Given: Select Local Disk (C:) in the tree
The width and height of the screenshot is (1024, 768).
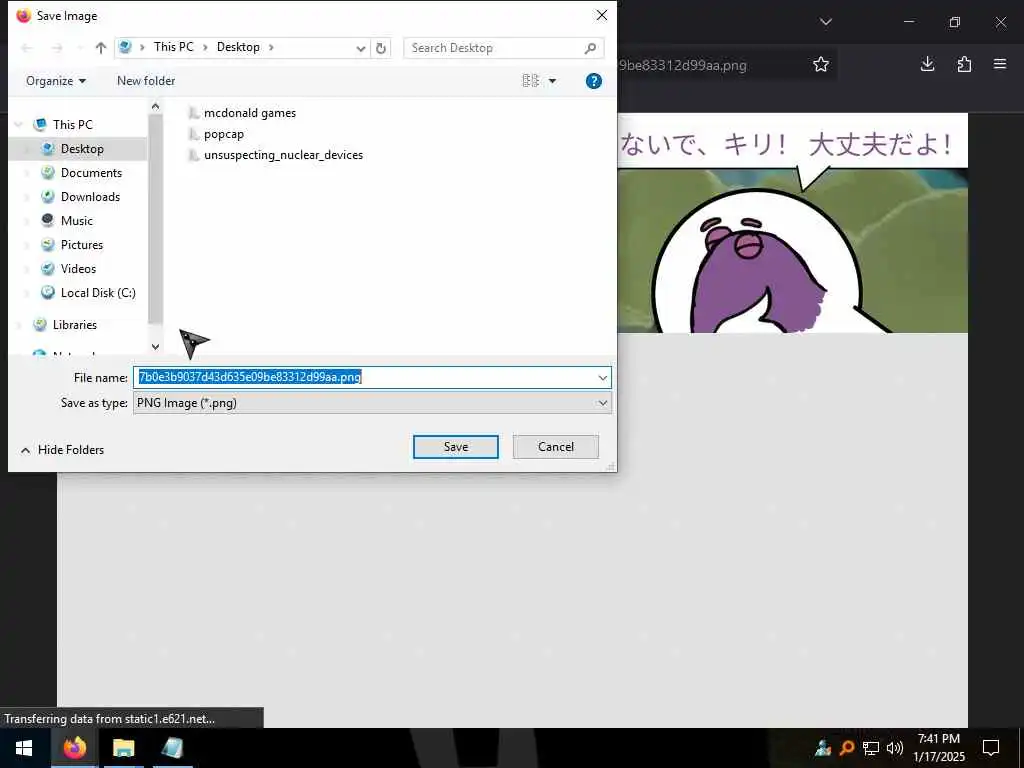Looking at the screenshot, I should click(98, 293).
